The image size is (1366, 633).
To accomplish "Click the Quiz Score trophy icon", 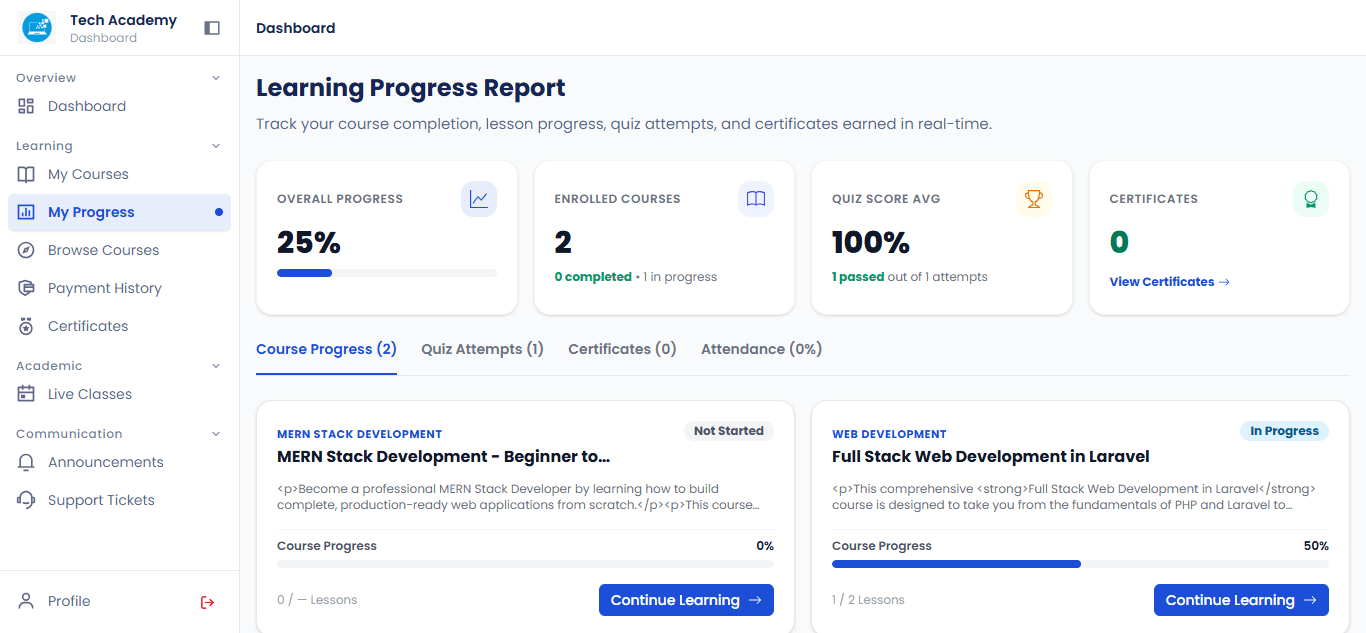I will point(1034,199).
